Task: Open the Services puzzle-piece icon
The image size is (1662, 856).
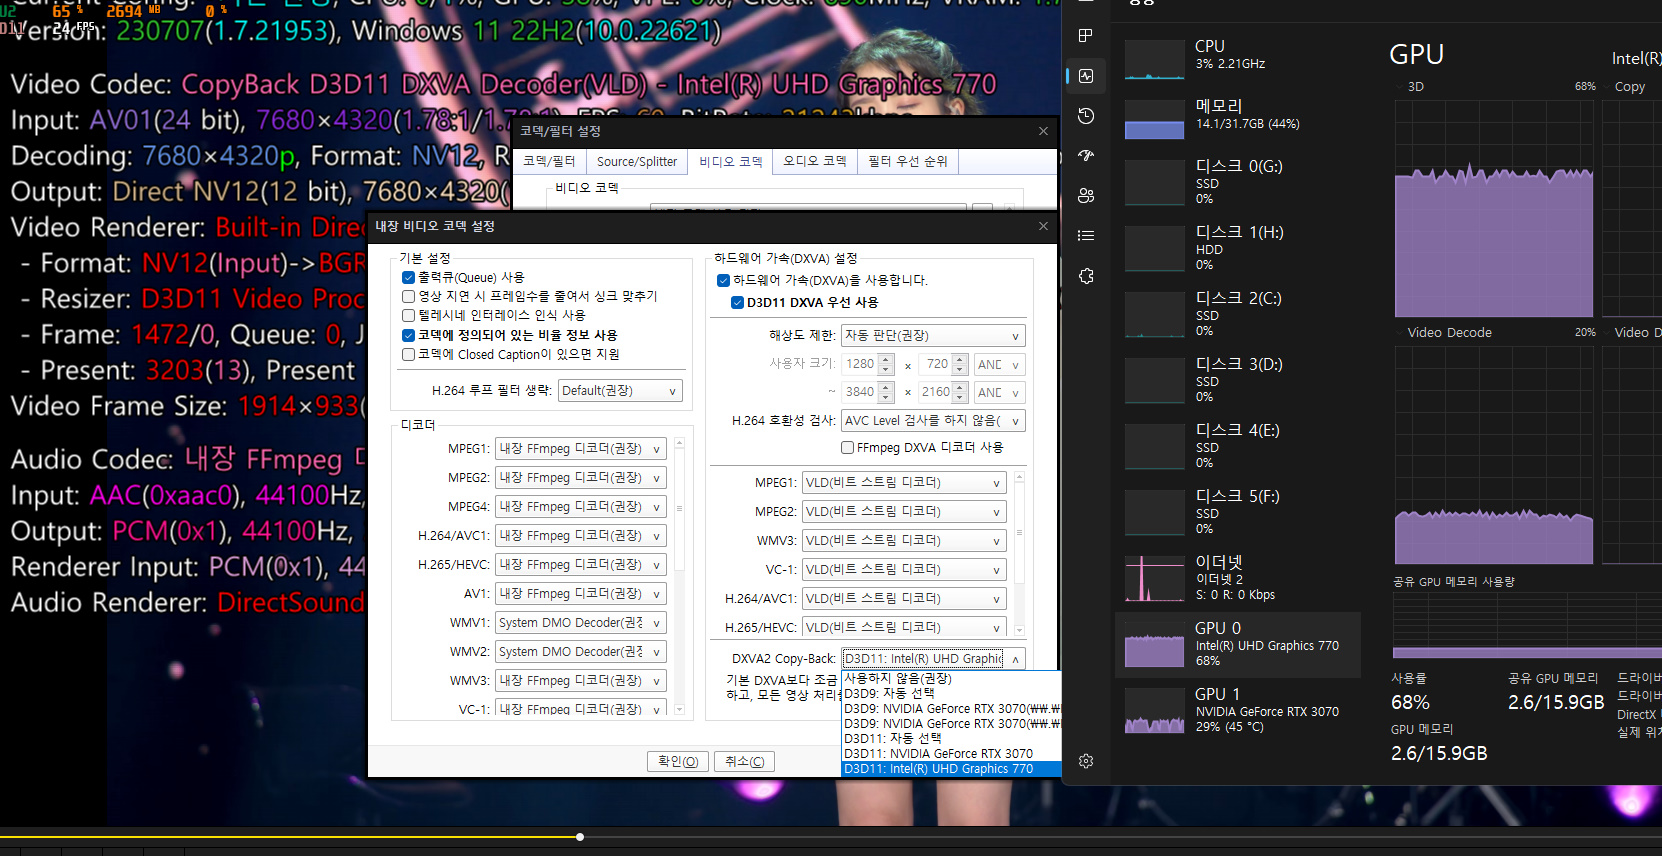Action: pyautogui.click(x=1086, y=276)
